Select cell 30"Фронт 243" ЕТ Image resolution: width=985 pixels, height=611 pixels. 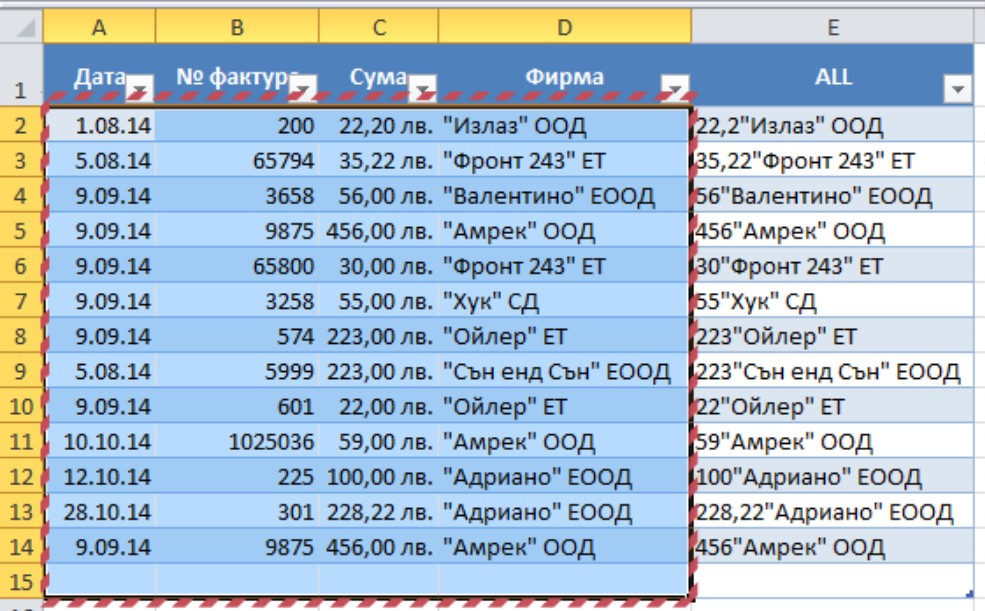pos(833,266)
